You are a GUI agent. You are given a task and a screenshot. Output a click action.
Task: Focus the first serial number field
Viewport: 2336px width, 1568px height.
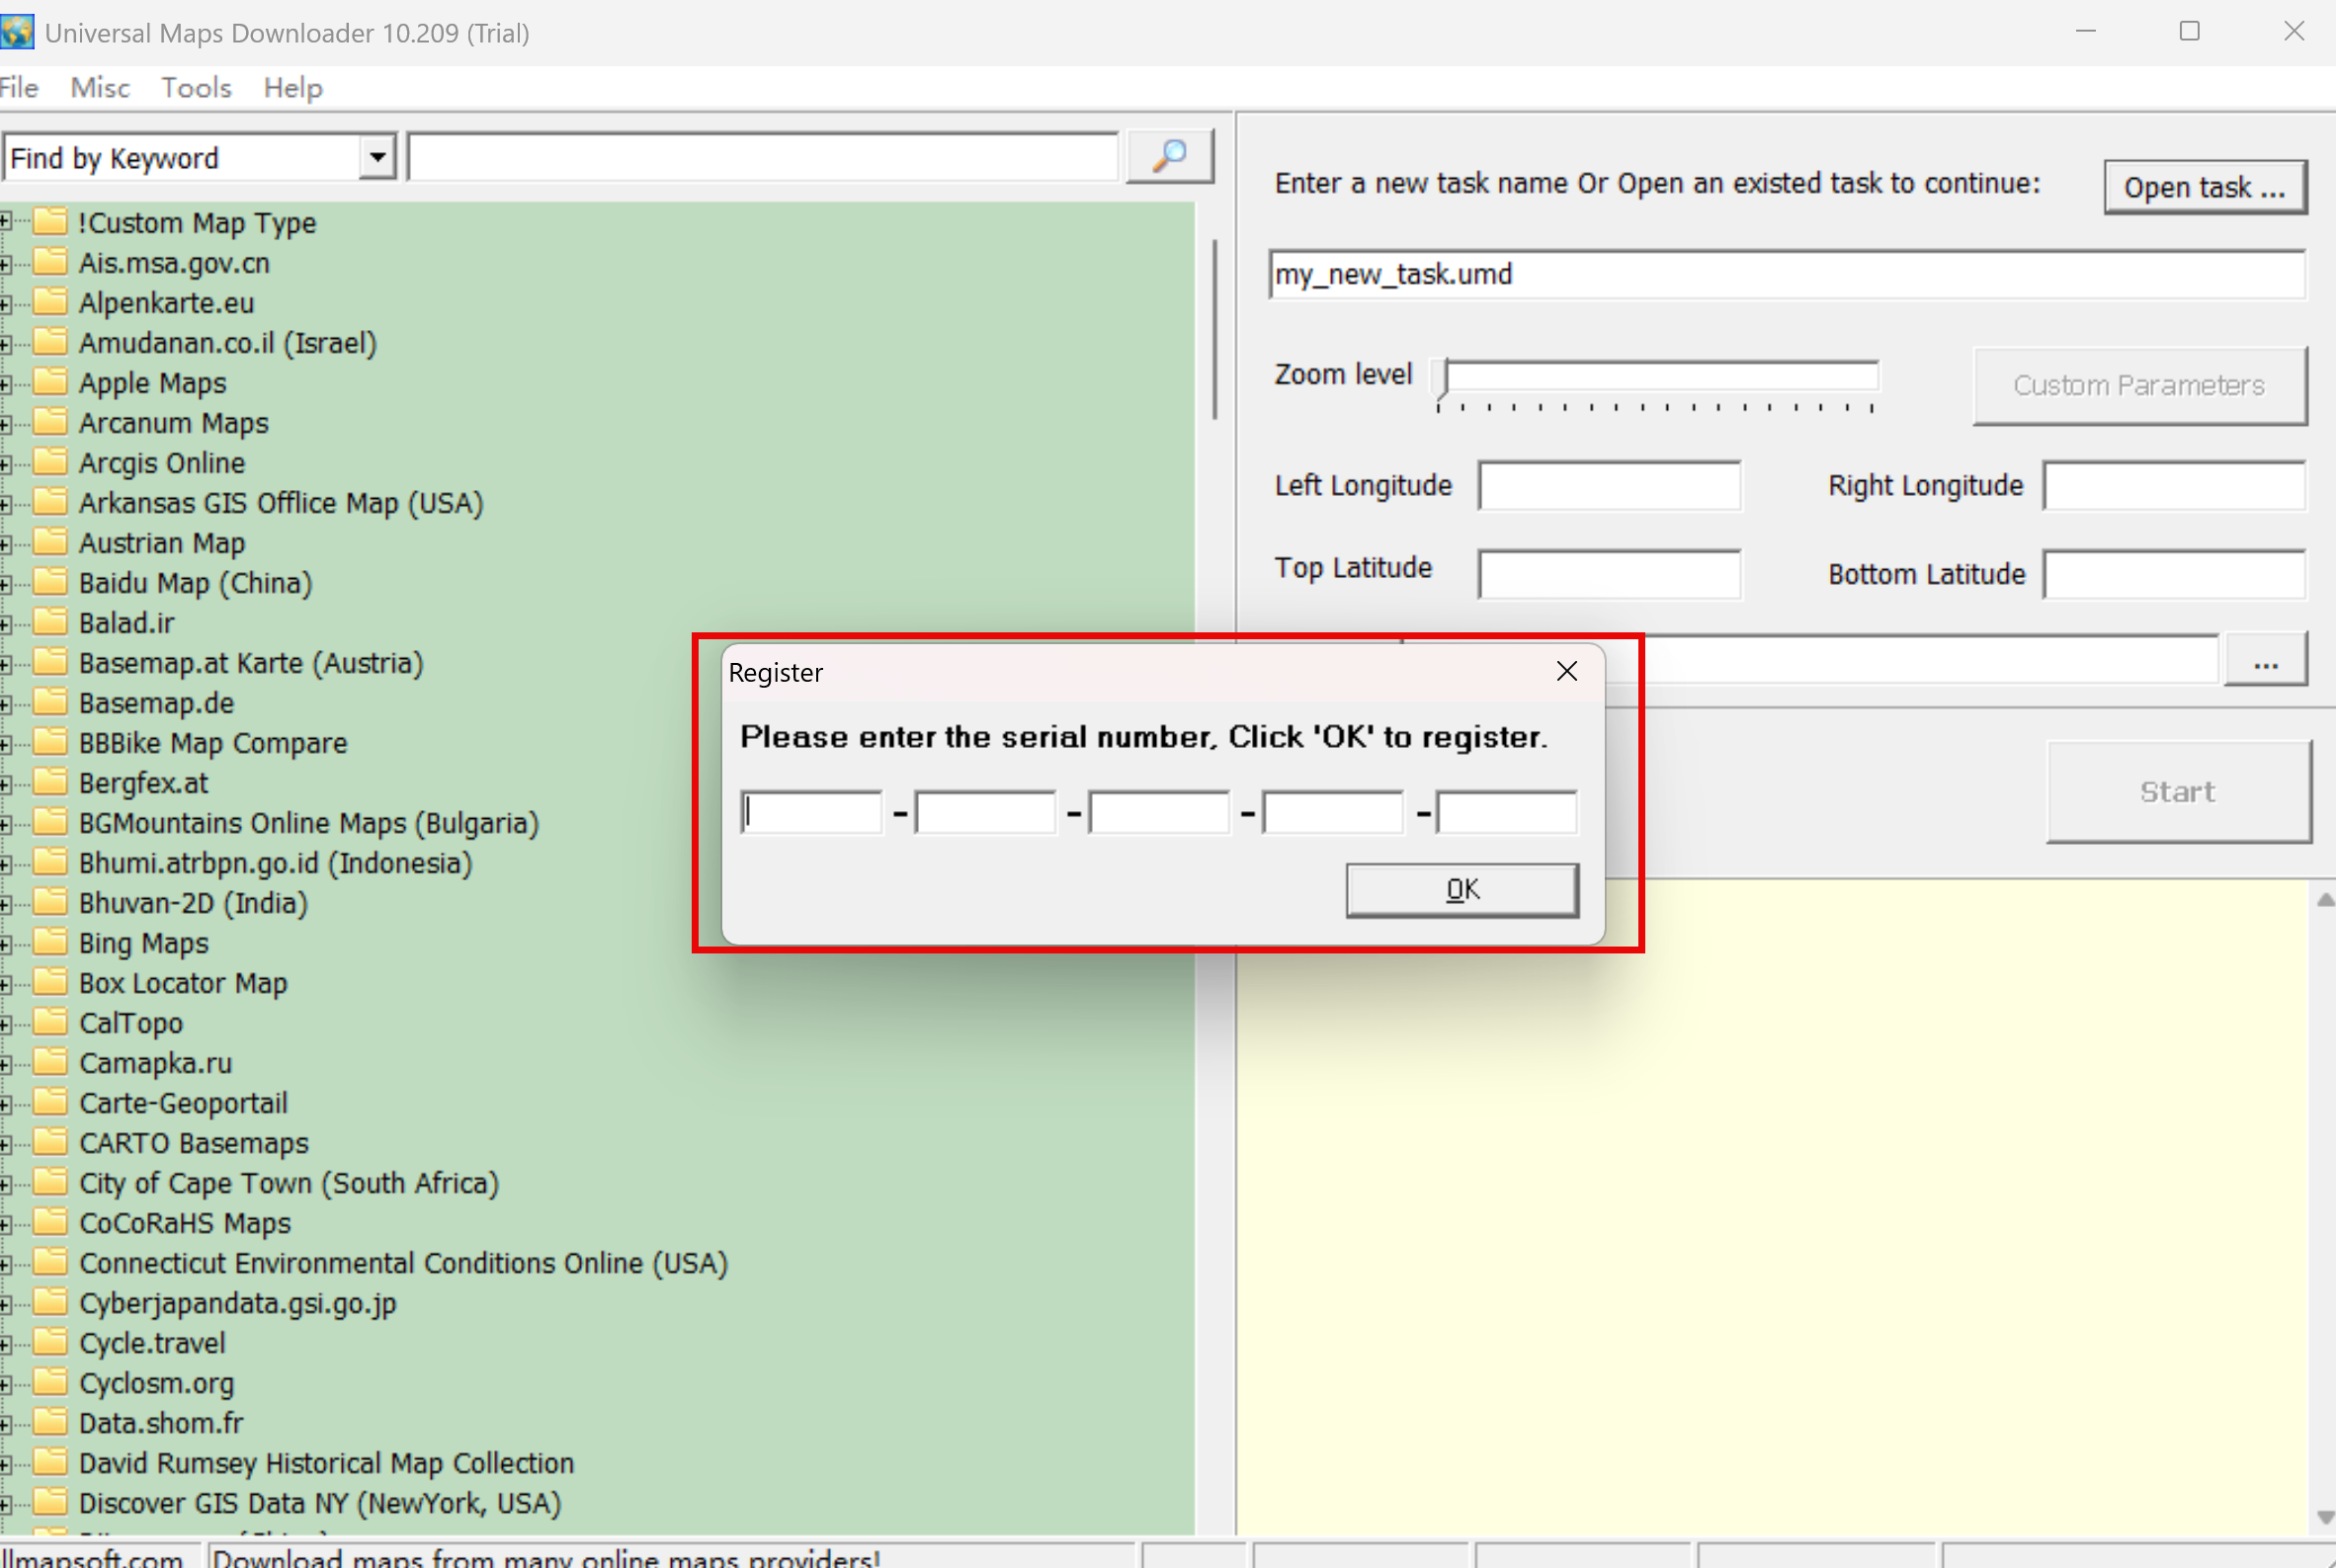click(811, 812)
